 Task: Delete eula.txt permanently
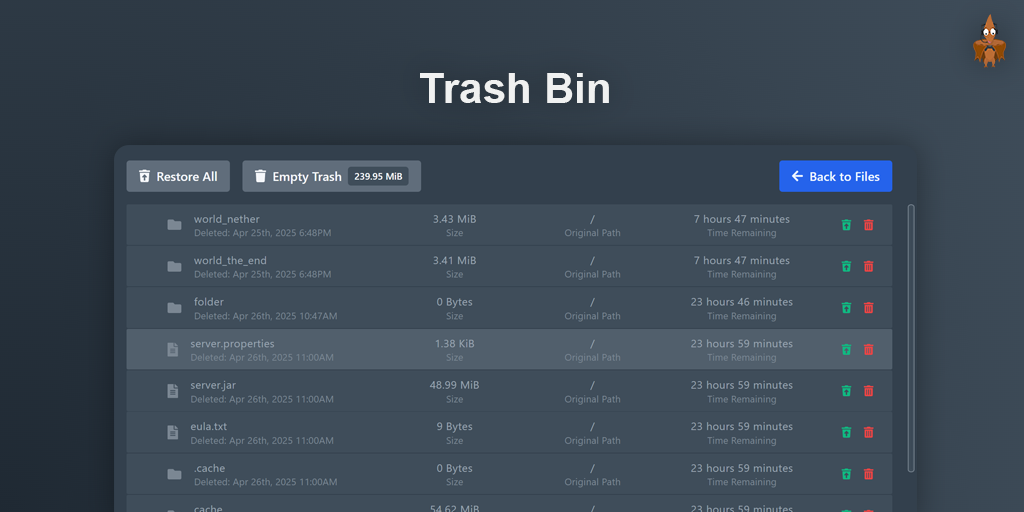[869, 432]
